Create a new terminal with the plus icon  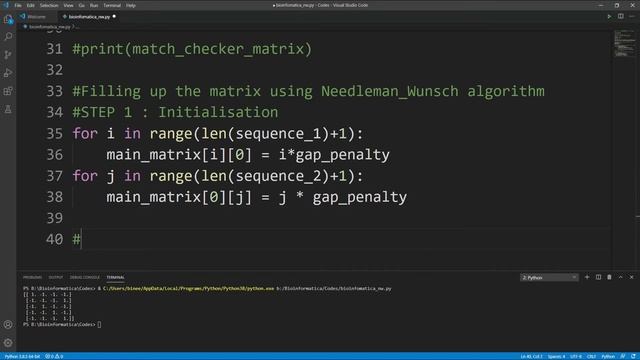click(587, 277)
